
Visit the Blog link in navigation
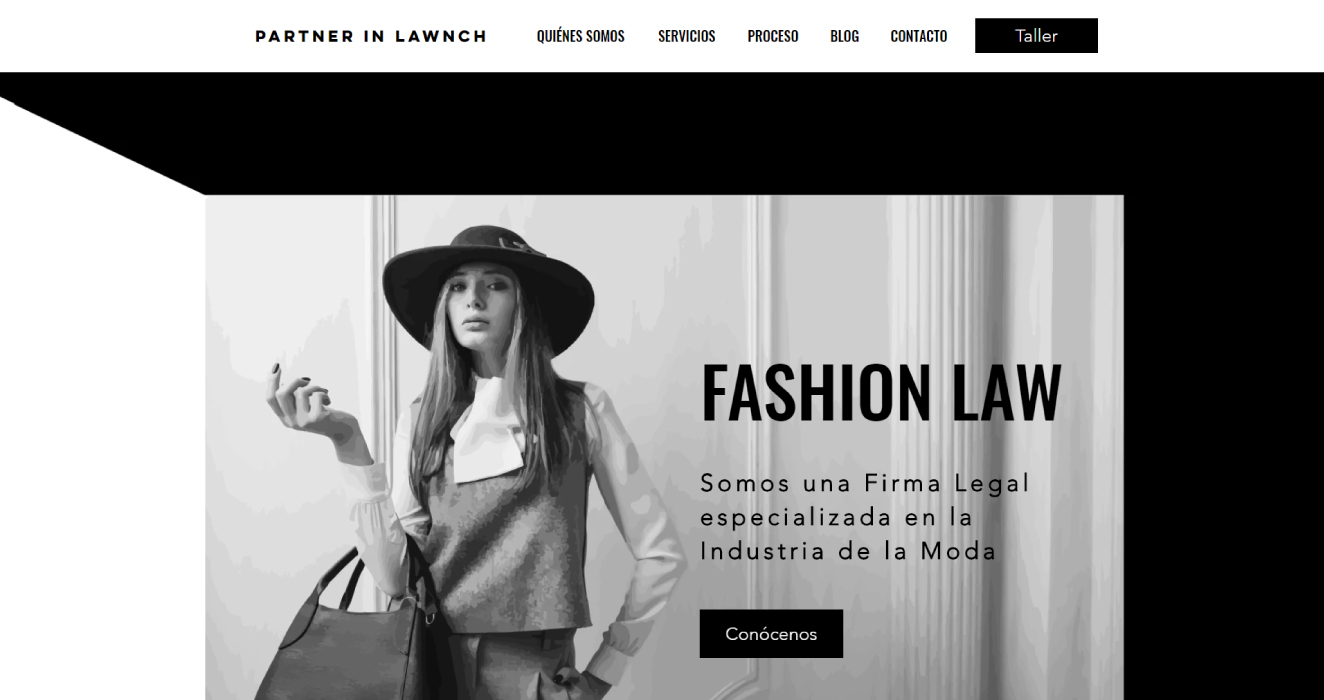point(844,36)
